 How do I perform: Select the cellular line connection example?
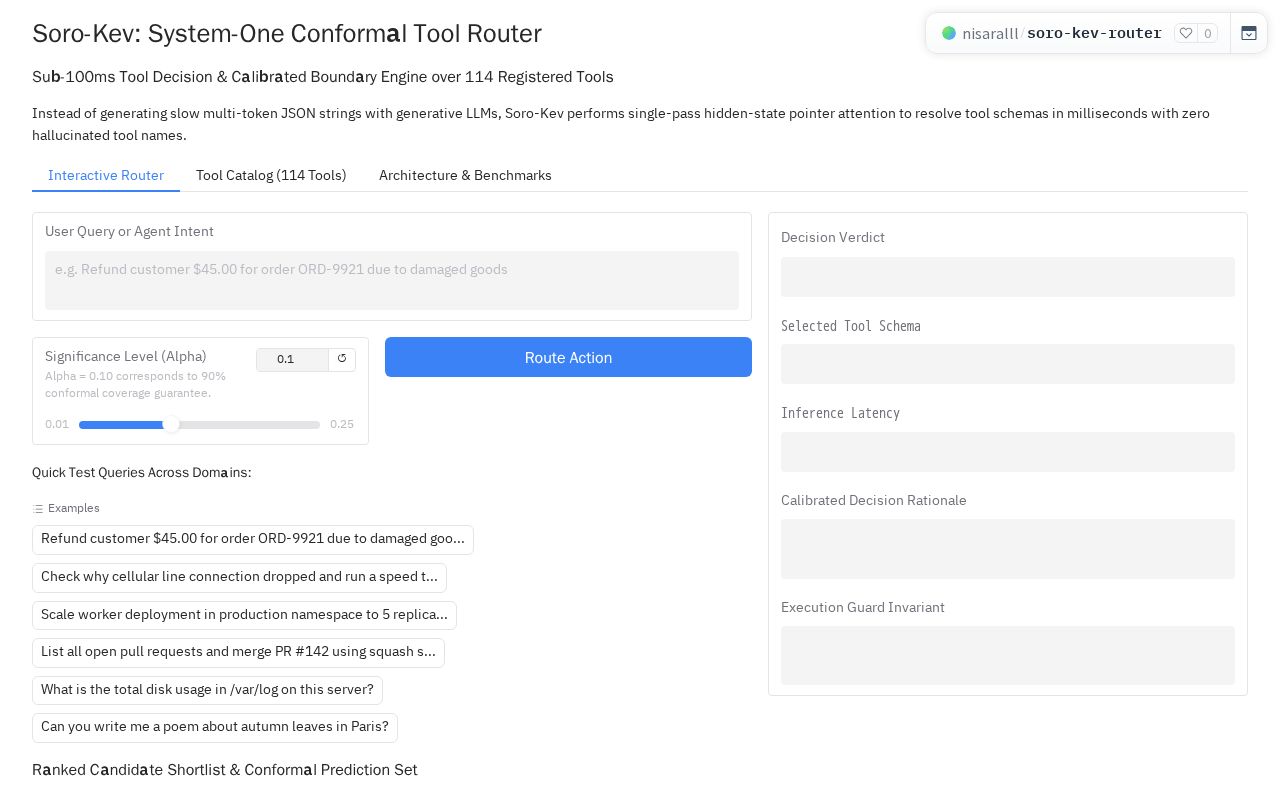pyautogui.click(x=239, y=577)
